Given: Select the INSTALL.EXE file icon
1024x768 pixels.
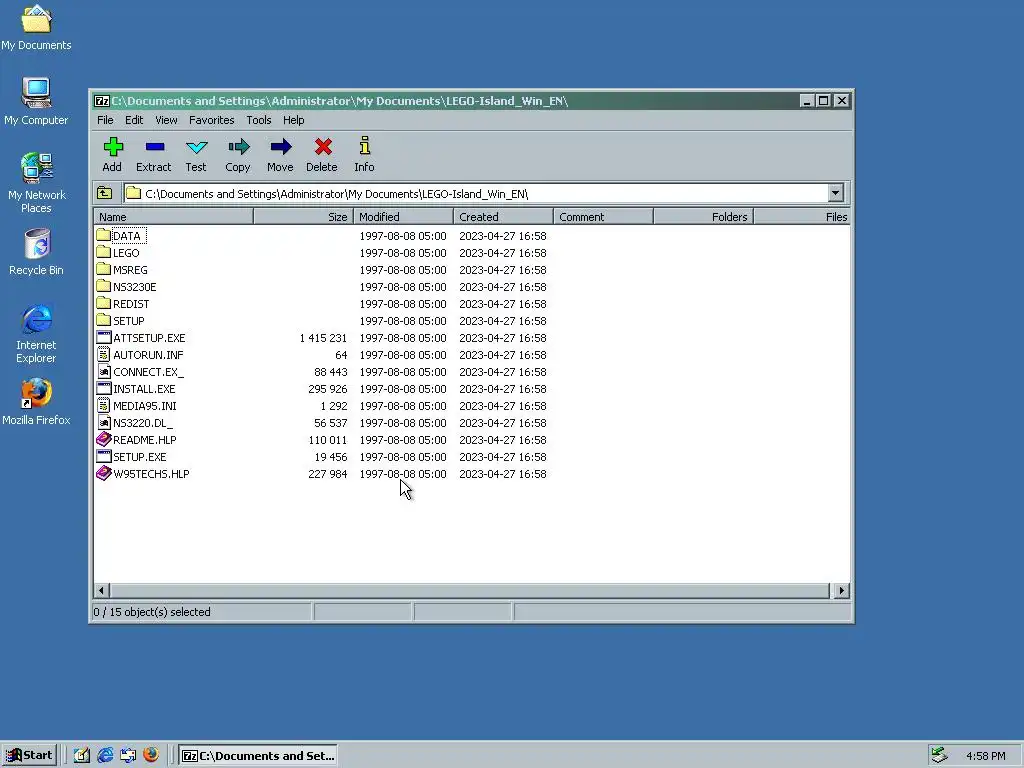Looking at the screenshot, I should (x=103, y=388).
